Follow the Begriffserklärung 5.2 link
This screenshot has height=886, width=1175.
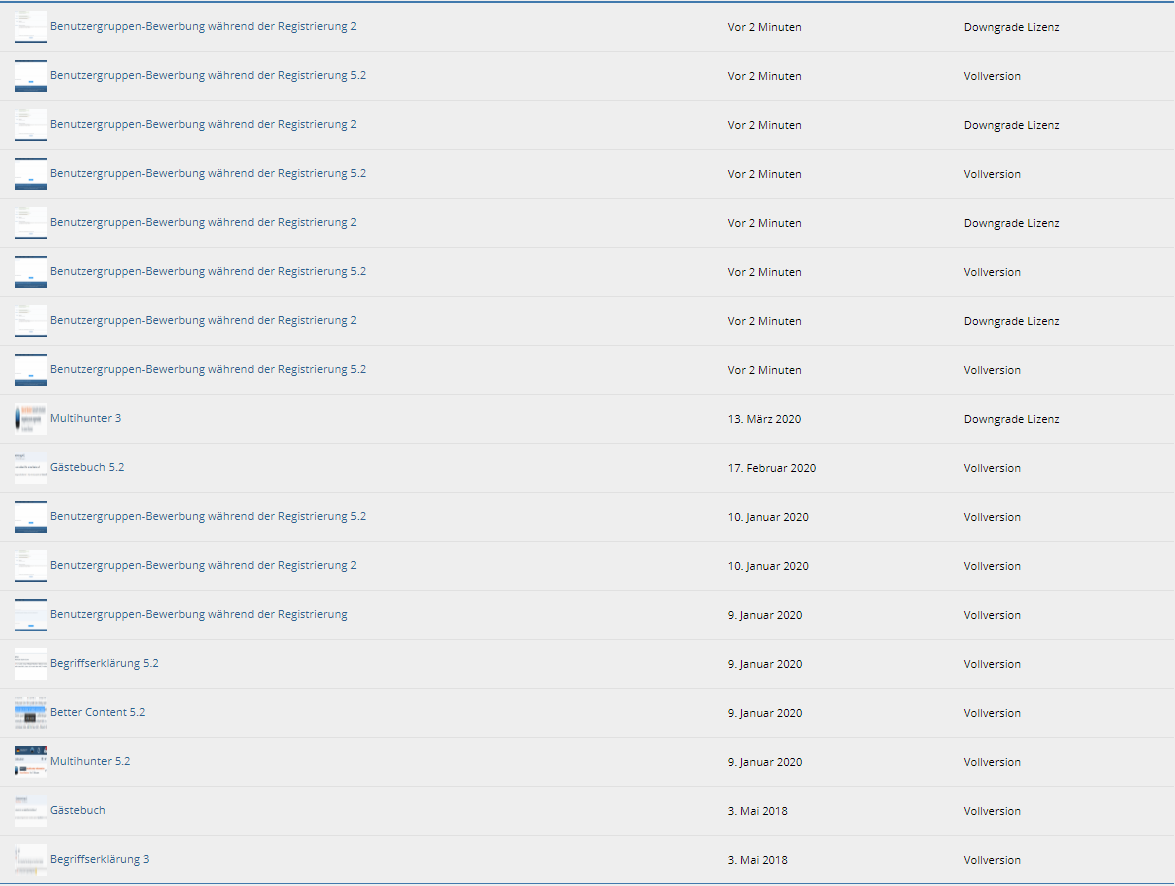pyautogui.click(x=104, y=663)
